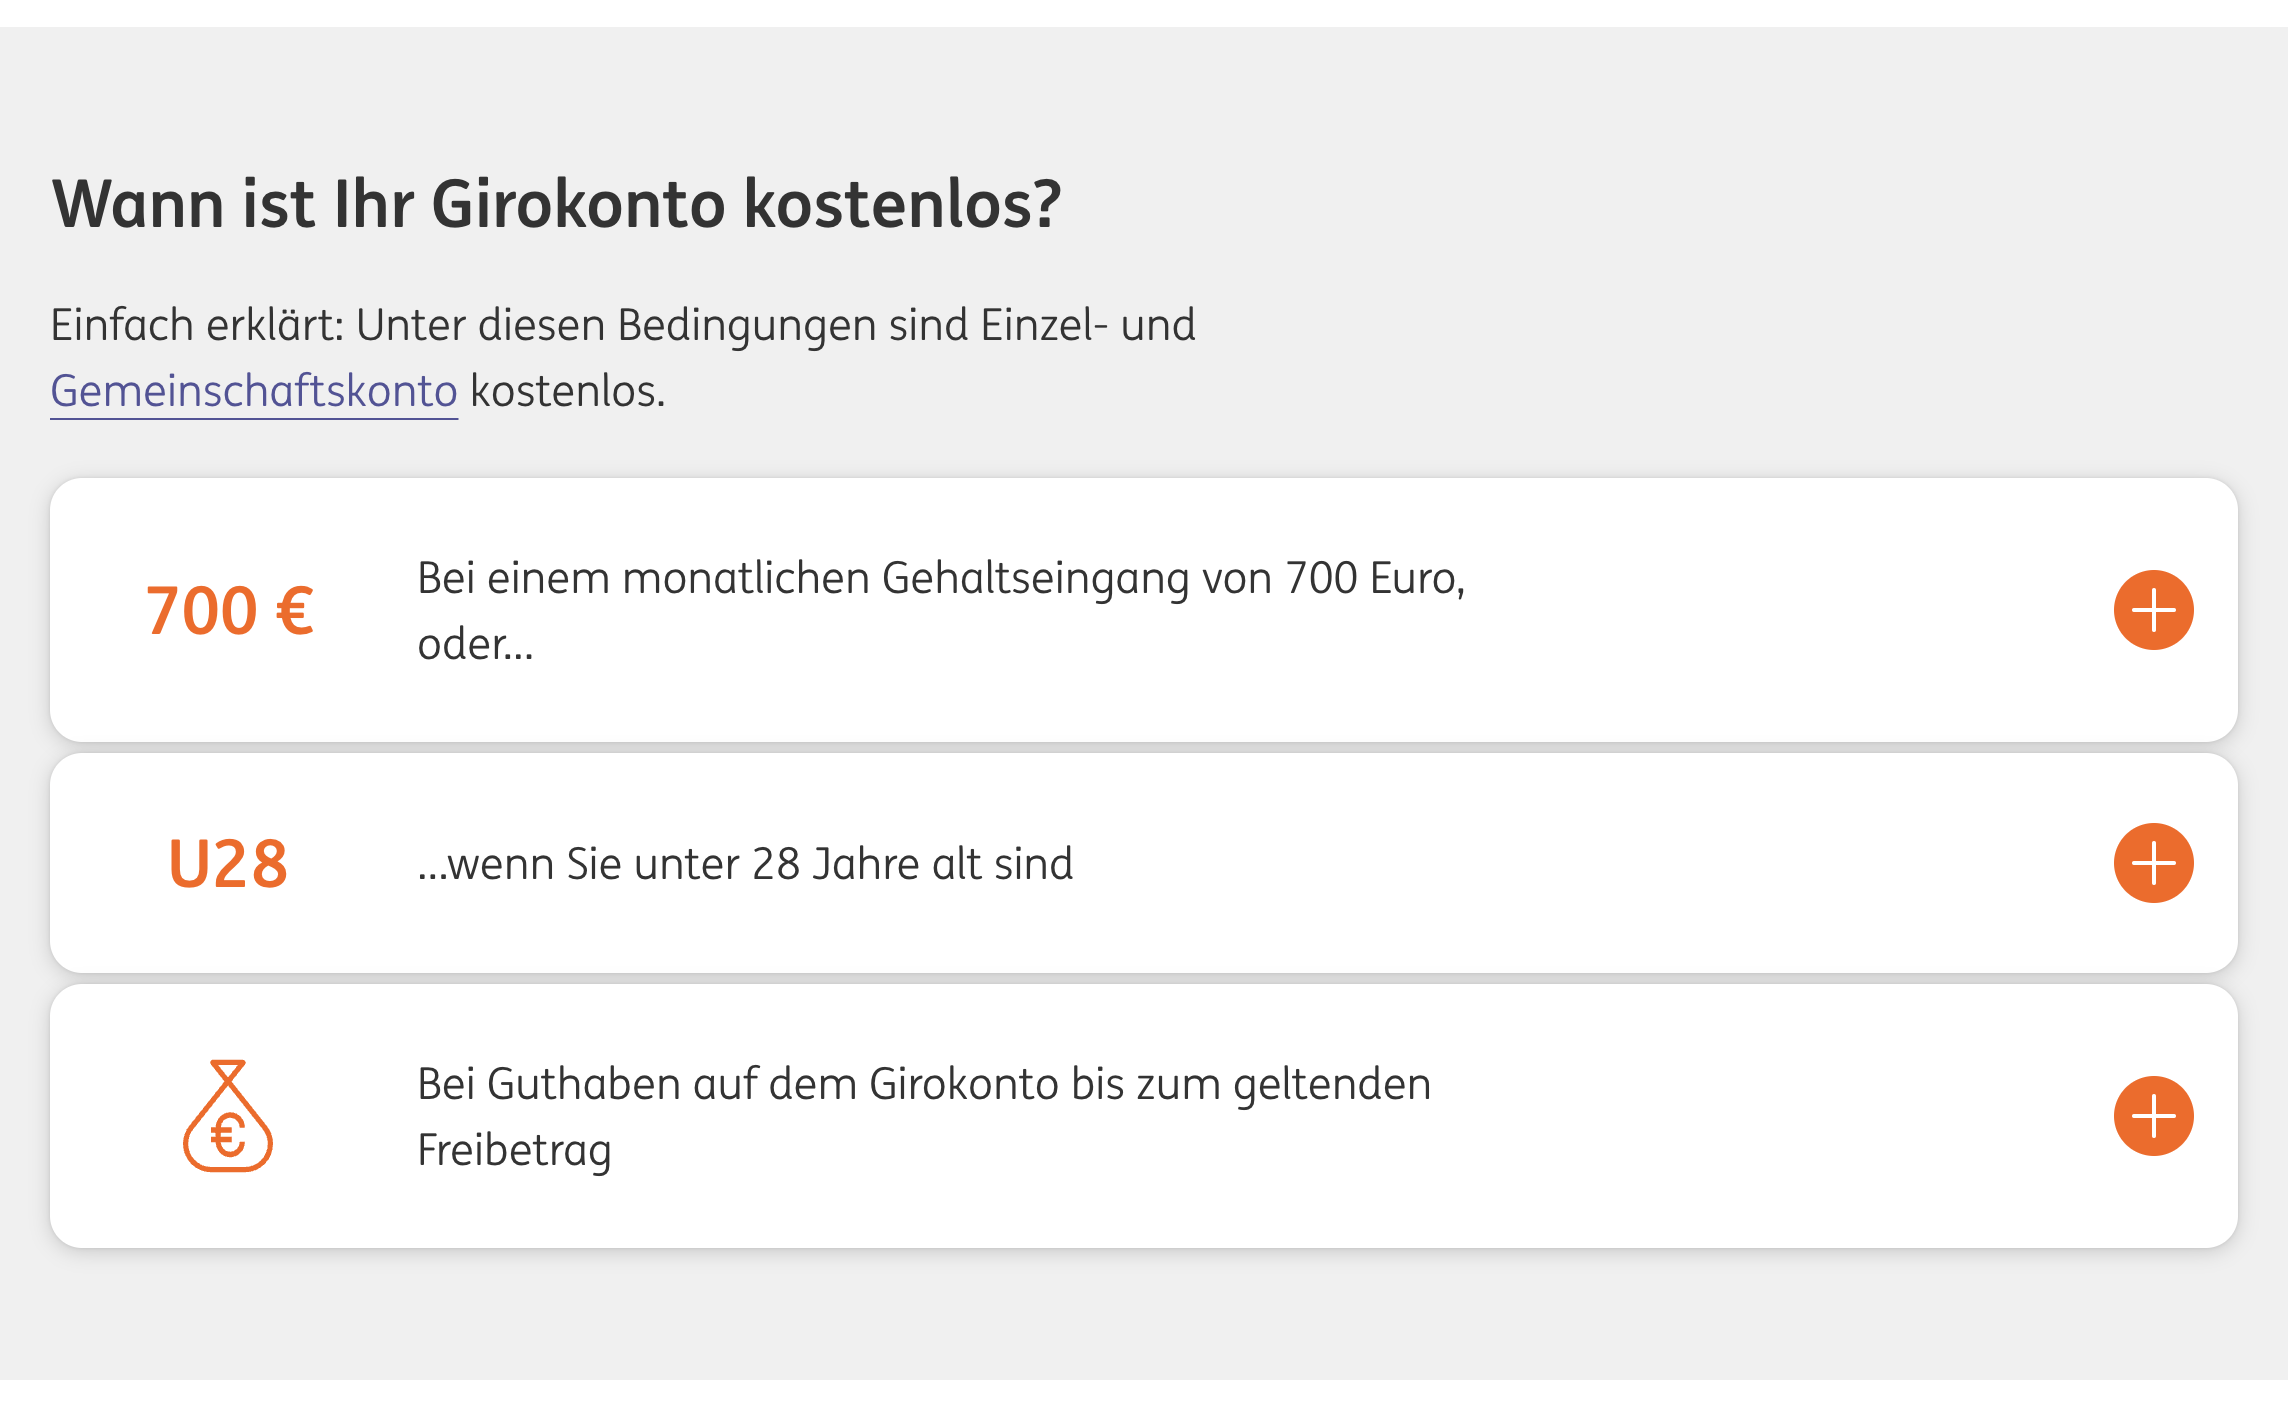The image size is (2288, 1408).
Task: Click the 'Einfach erklärt' intro paragraph
Action: (623, 358)
